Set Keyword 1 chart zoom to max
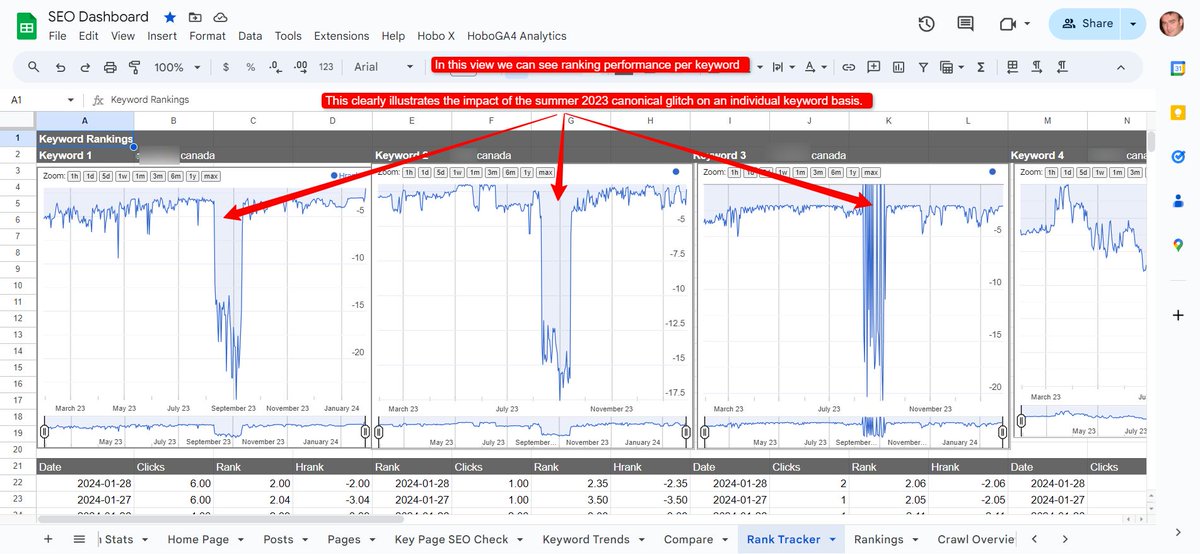This screenshot has width=1200, height=554. (x=210, y=176)
